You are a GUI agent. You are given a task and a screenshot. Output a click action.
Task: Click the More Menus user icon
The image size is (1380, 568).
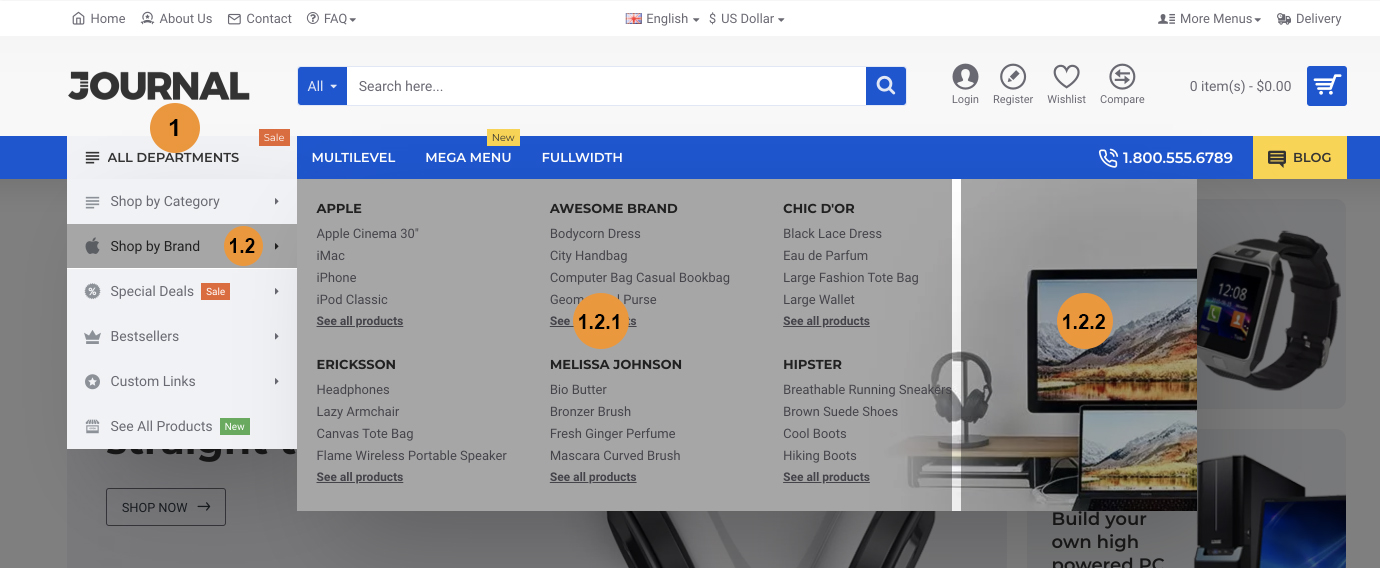[x=1166, y=18]
